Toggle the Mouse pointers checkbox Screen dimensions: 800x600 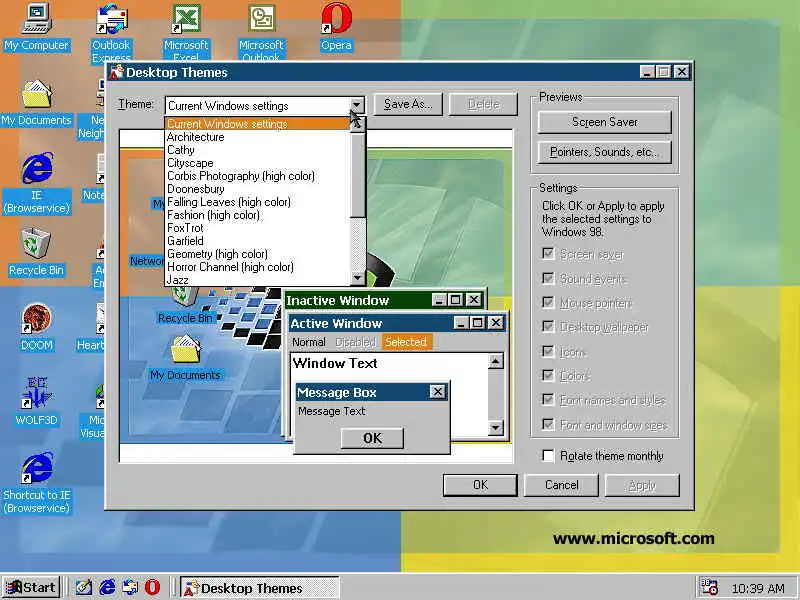[548, 303]
